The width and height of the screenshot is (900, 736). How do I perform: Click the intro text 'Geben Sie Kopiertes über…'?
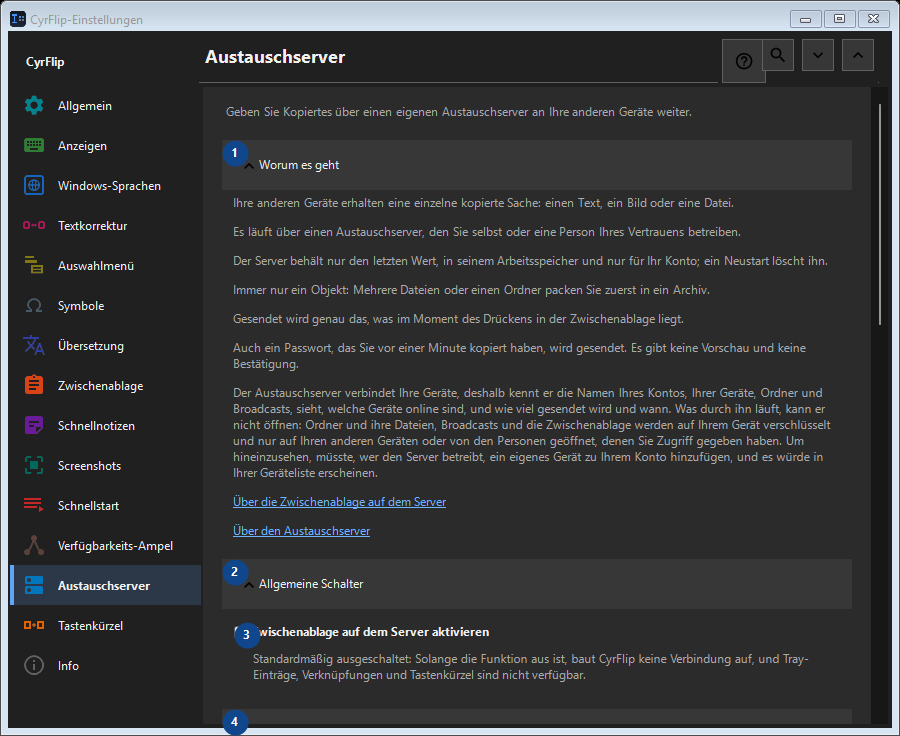[x=459, y=112]
